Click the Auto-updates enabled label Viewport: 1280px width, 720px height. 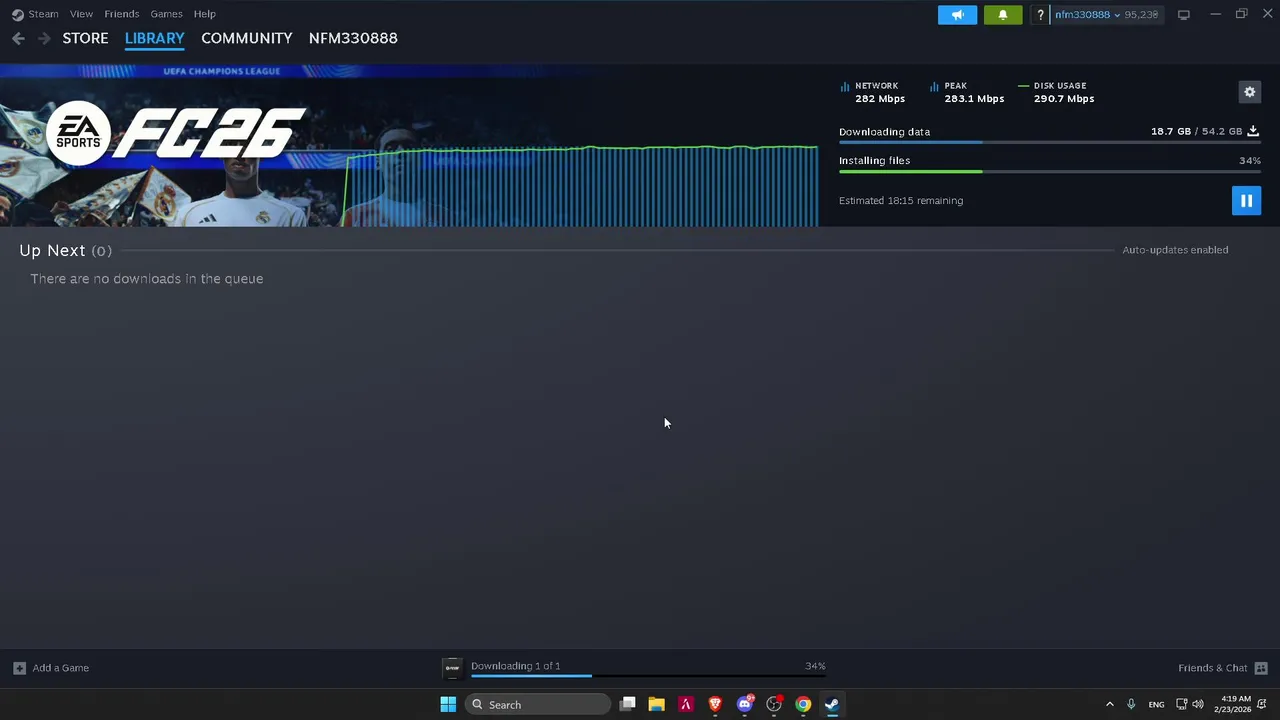click(1175, 250)
